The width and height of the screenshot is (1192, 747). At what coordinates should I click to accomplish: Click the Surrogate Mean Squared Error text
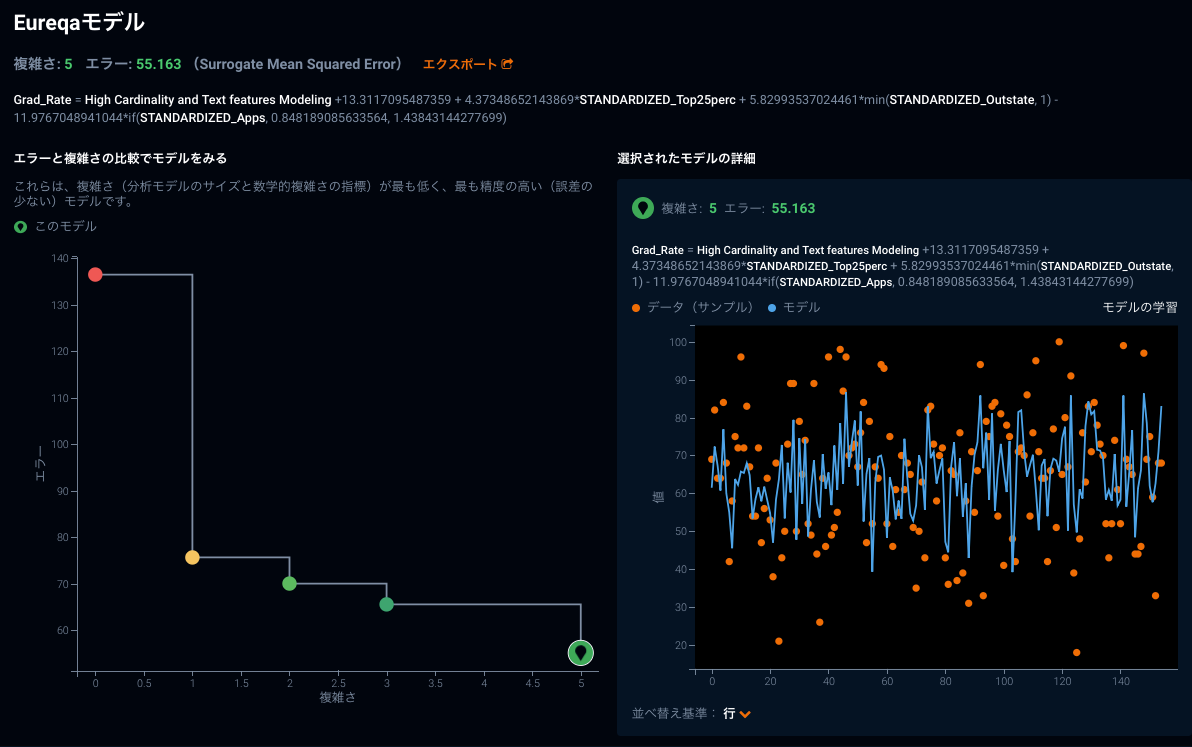click(299, 64)
